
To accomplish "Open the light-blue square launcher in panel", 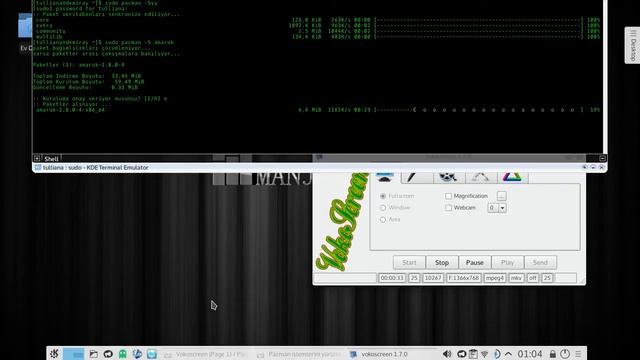I will [152, 354].
